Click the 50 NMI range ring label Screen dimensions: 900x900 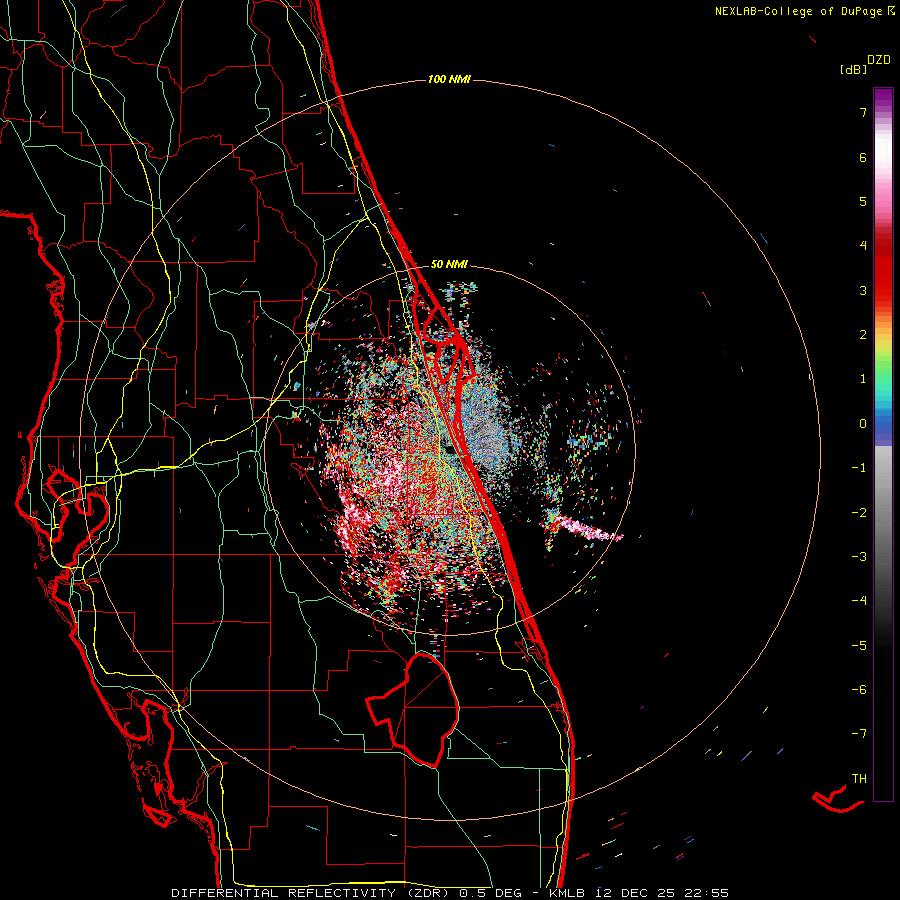(449, 264)
